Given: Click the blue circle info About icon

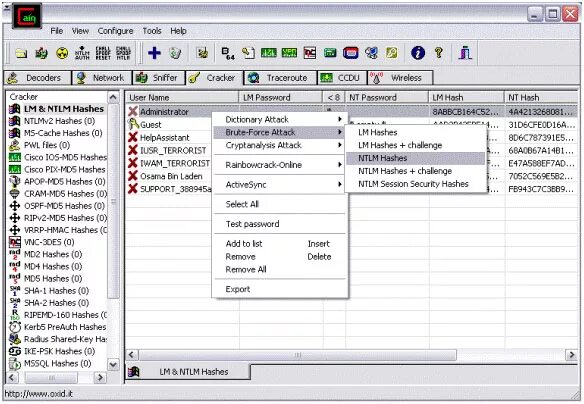Looking at the screenshot, I should pos(418,53).
